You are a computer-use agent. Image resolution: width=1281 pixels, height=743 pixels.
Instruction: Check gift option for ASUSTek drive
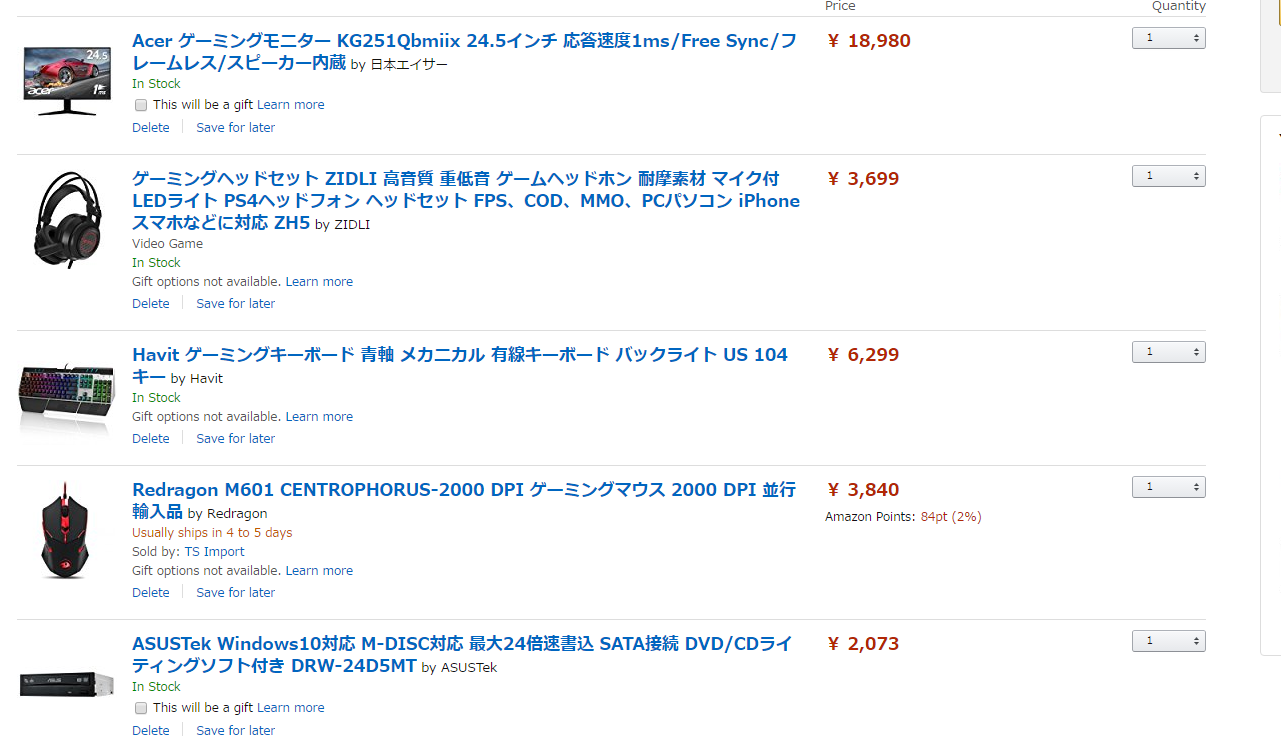coord(141,708)
